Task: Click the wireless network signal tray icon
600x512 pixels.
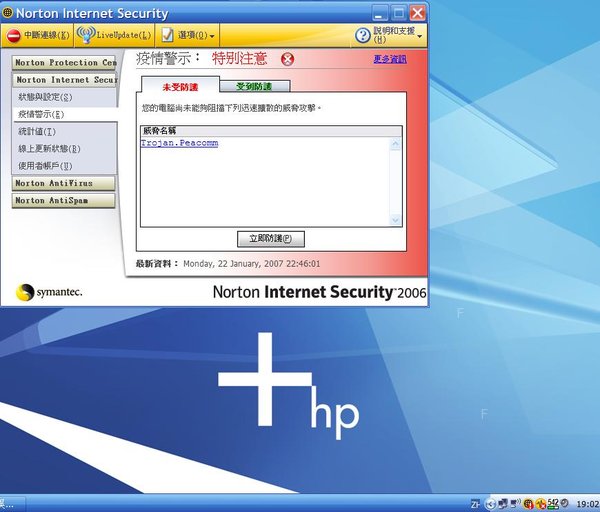Action: point(515,503)
